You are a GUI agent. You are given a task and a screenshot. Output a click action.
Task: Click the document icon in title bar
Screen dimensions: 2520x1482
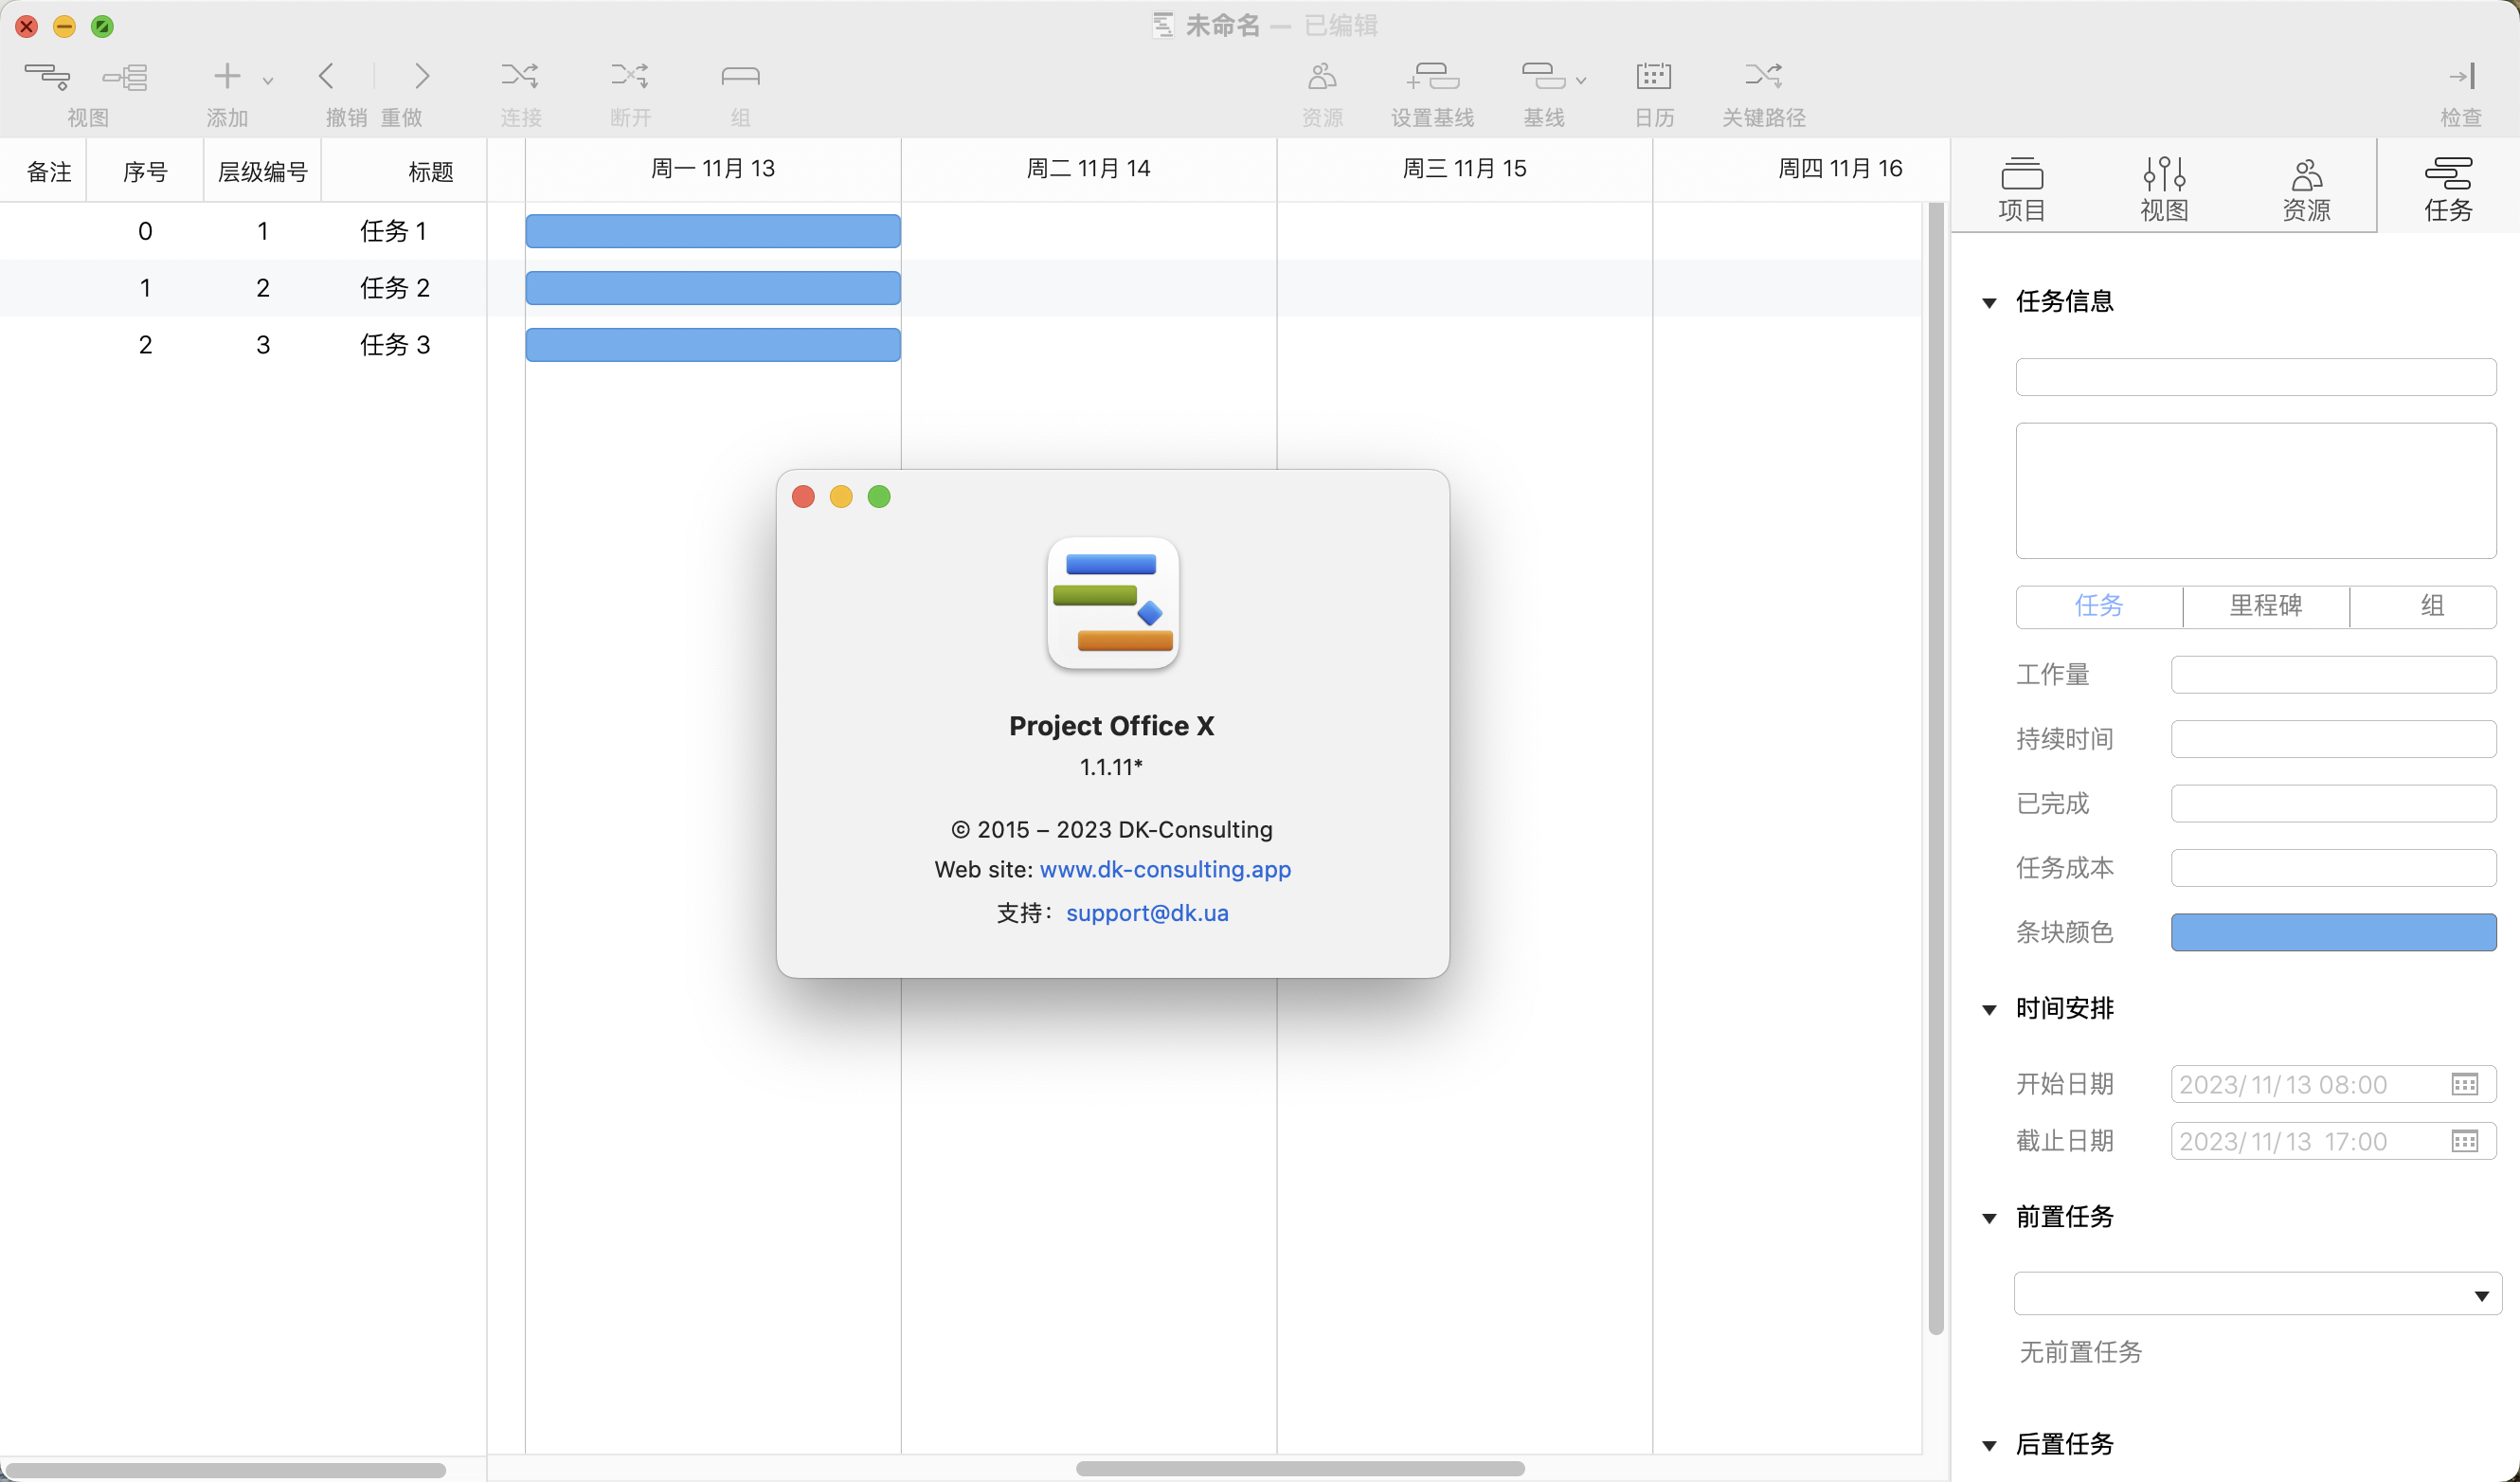(1162, 25)
